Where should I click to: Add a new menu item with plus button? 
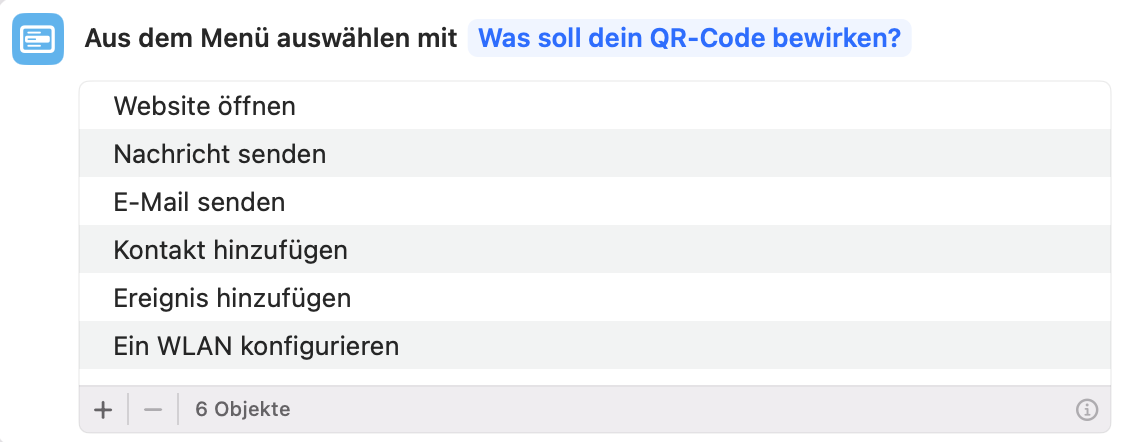pyautogui.click(x=103, y=410)
